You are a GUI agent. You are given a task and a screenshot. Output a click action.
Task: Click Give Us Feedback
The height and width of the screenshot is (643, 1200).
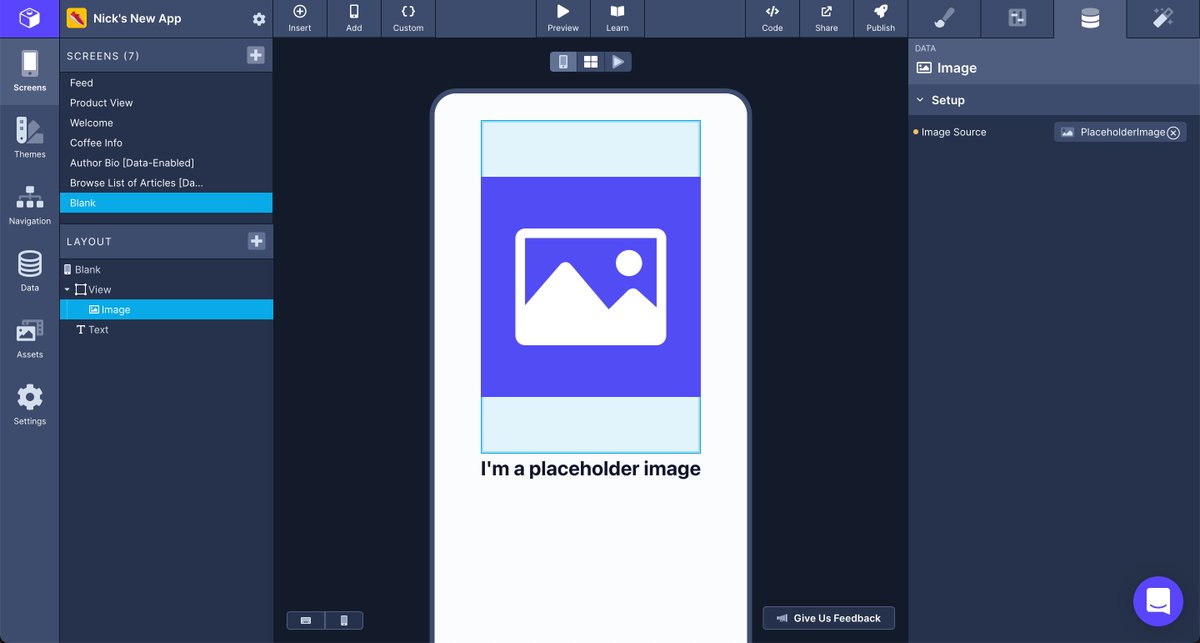(x=828, y=617)
